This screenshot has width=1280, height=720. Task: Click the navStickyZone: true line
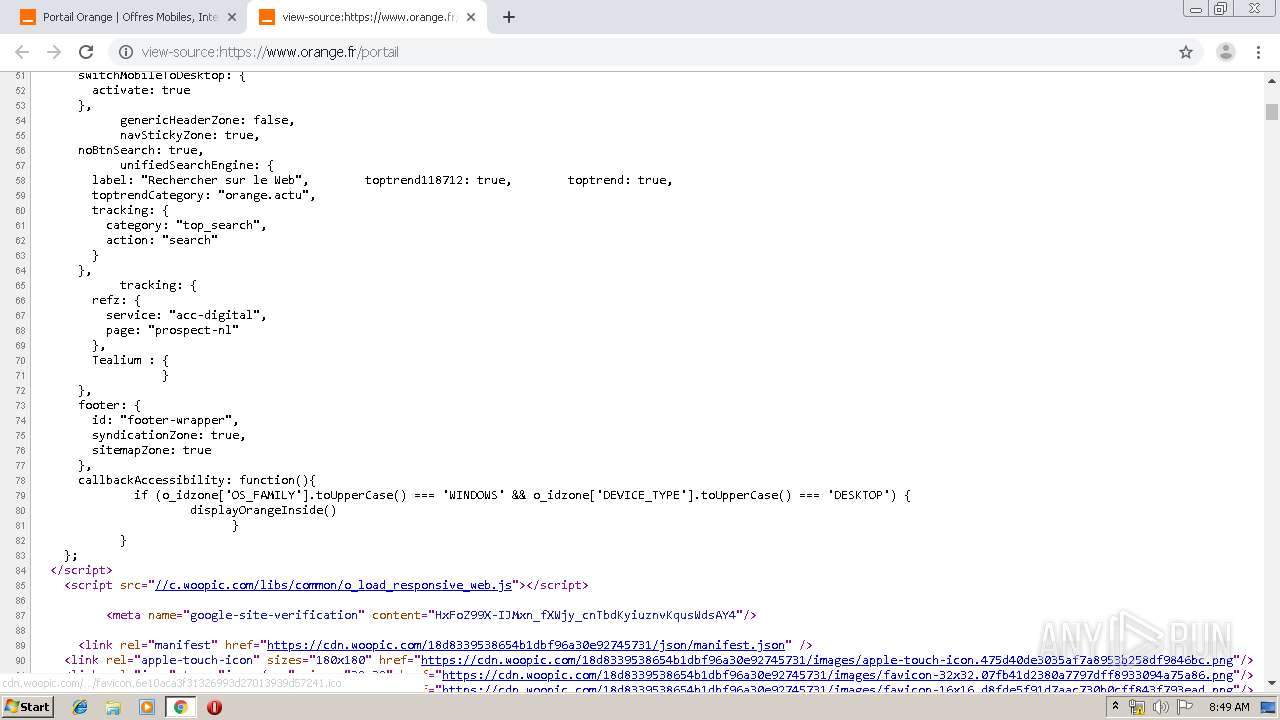(x=190, y=135)
